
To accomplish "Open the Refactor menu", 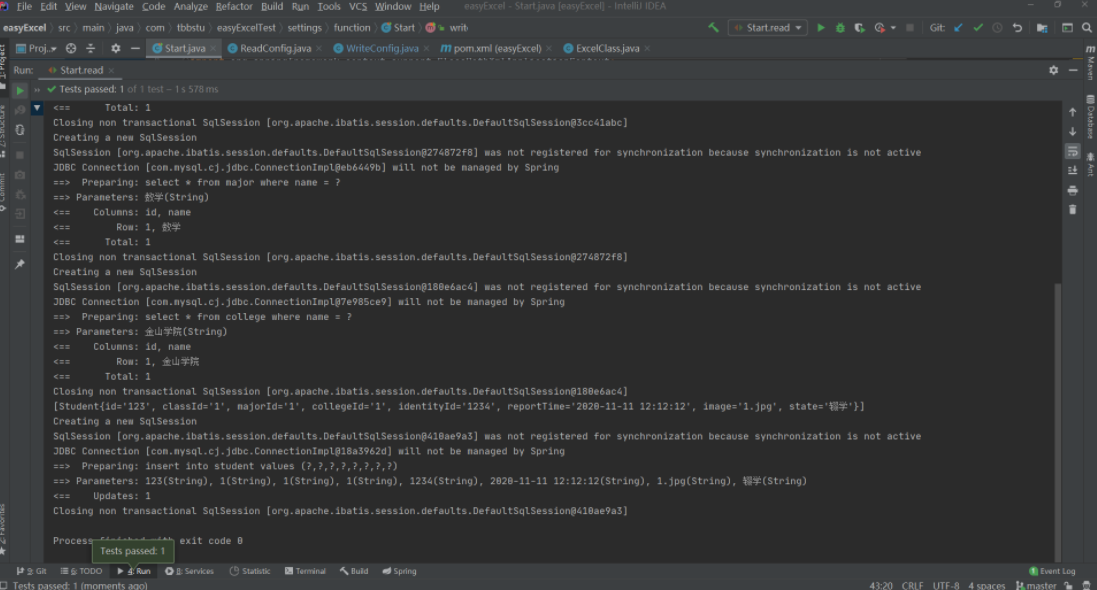I will click(x=234, y=6).
